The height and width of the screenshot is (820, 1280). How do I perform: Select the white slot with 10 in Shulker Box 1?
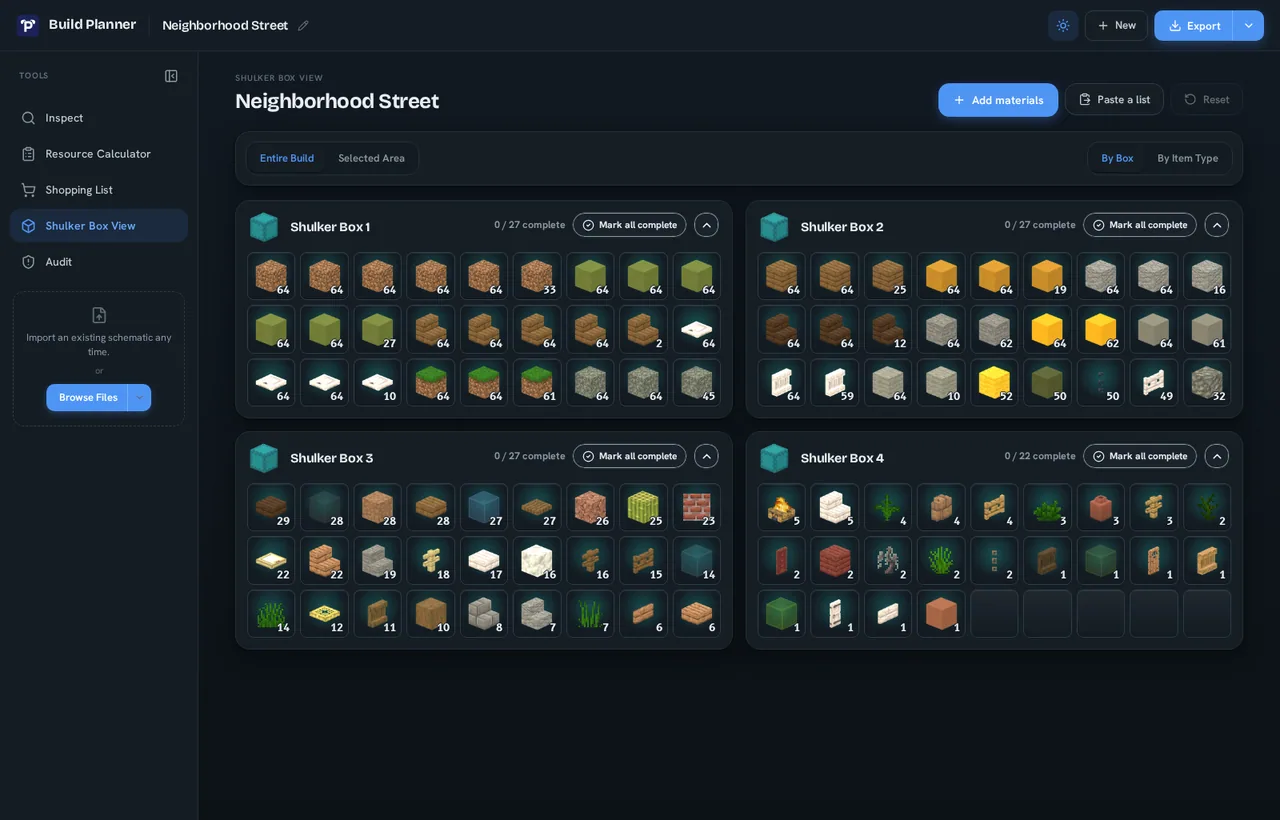point(378,382)
